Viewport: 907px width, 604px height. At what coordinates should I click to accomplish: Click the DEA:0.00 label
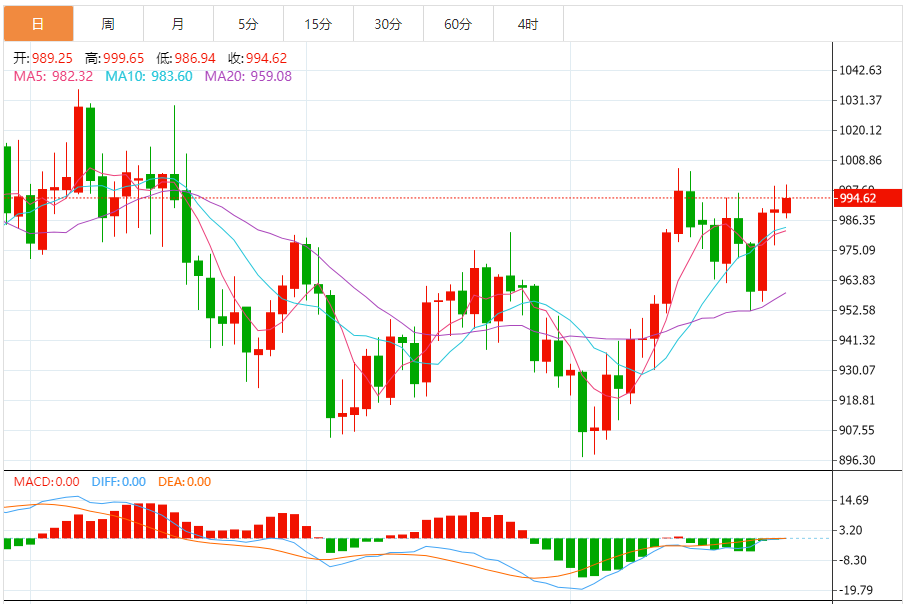point(185,481)
